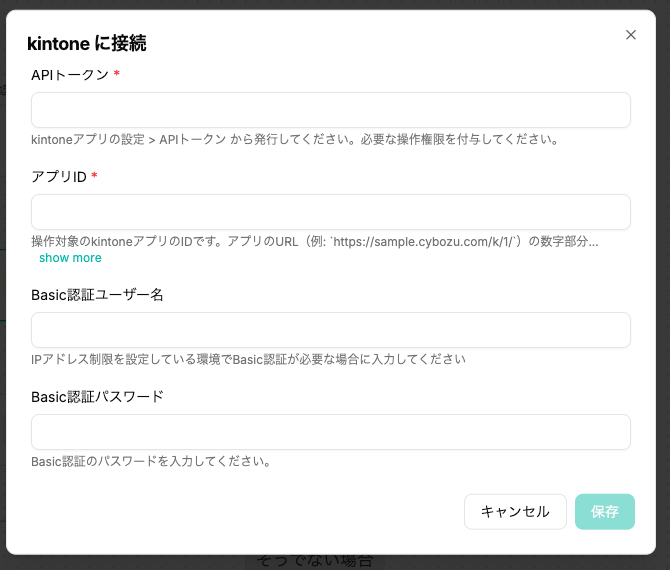Click the APIトークン help text about 発行

(293, 139)
